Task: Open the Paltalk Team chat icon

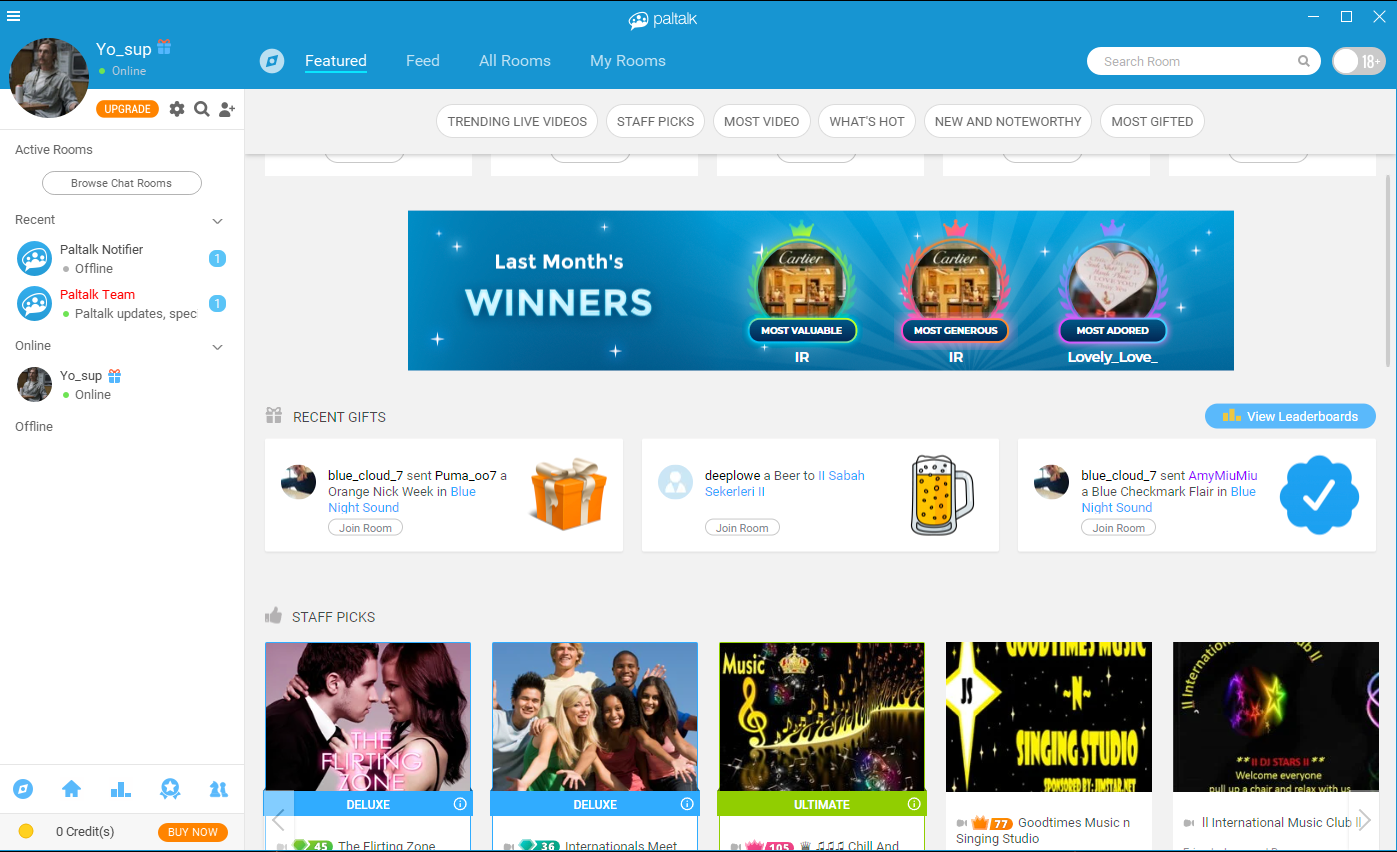Action: pos(35,303)
